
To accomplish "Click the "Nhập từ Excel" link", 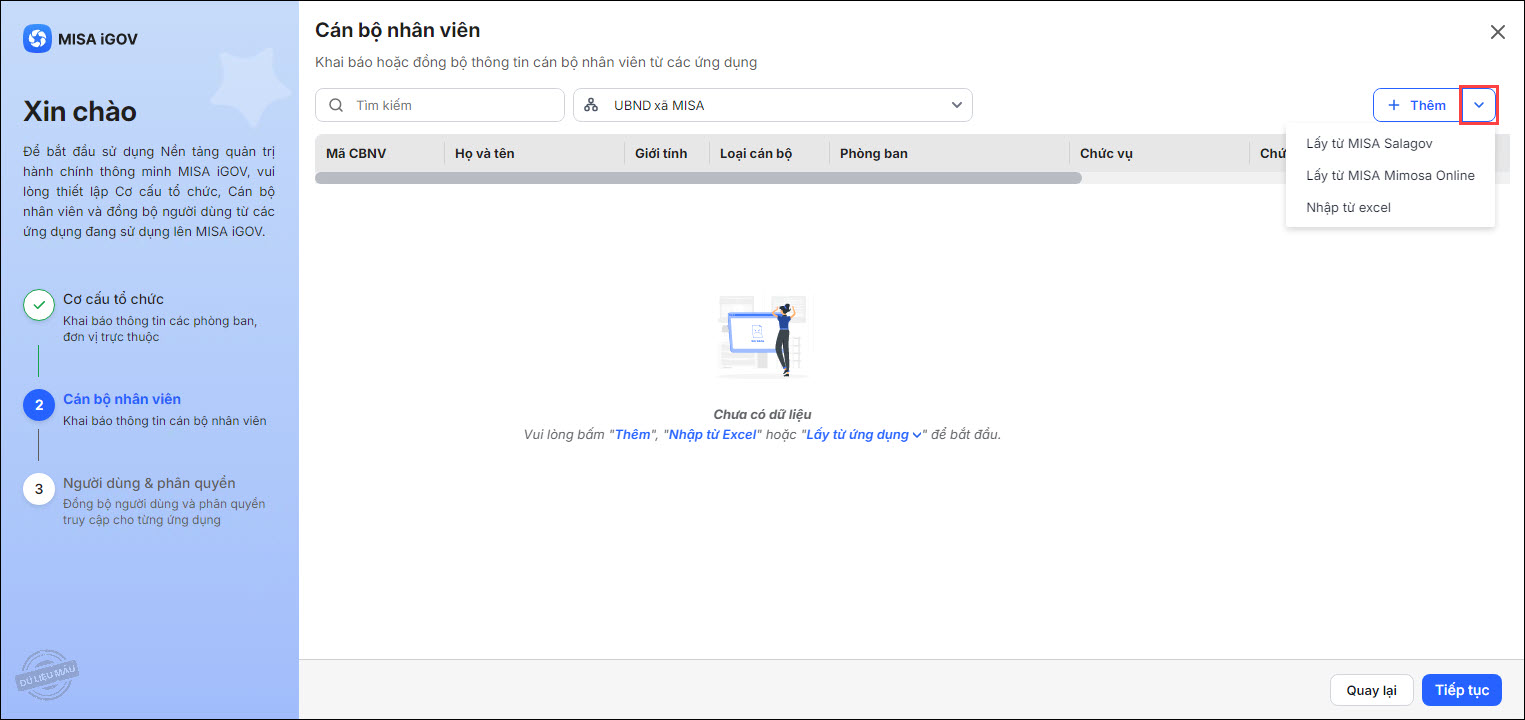I will pos(713,435).
